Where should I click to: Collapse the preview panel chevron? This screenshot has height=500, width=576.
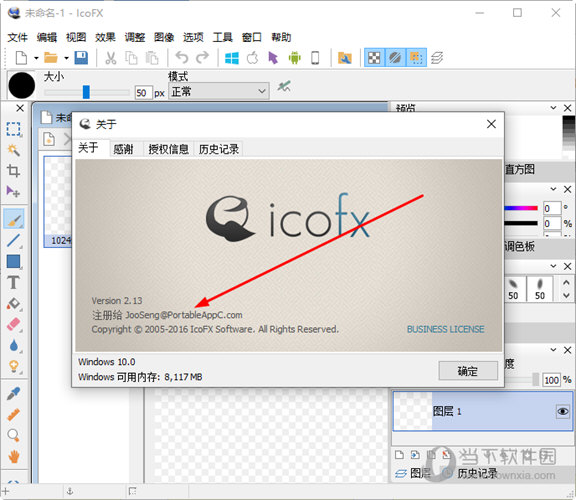[553, 108]
